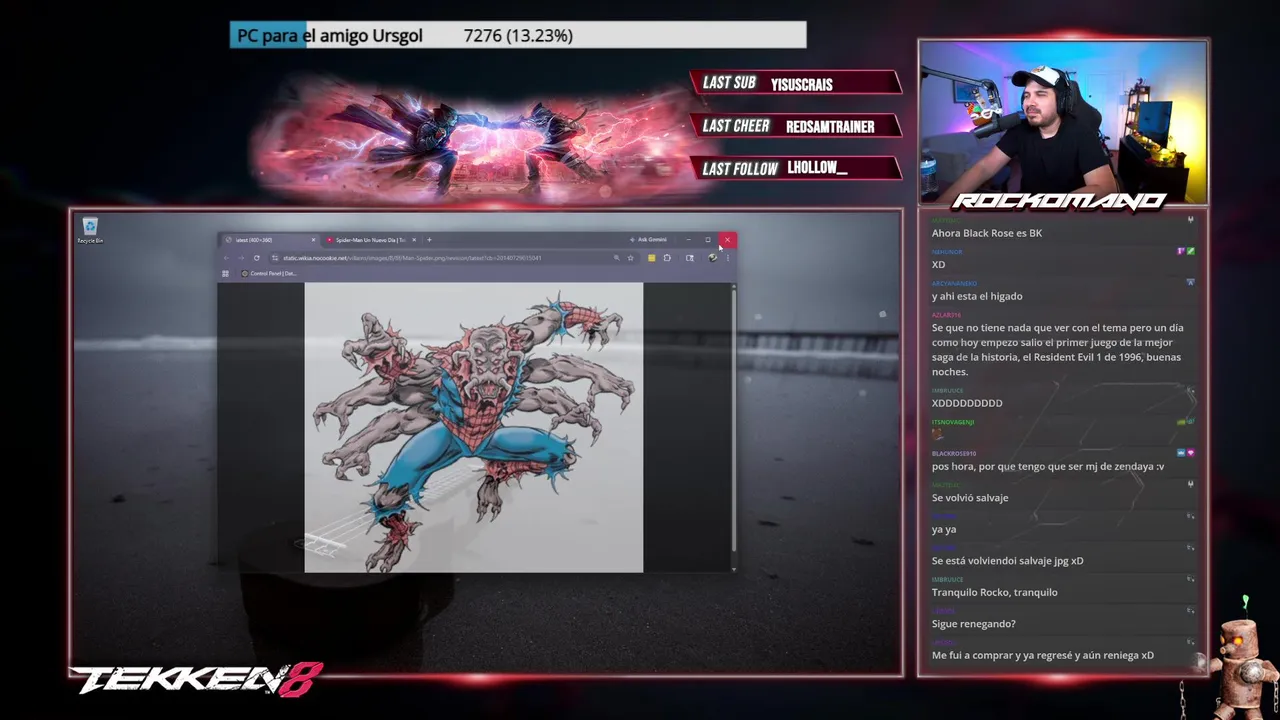The width and height of the screenshot is (1280, 720).
Task: Open the Control Panel bookmark
Action: 269,273
